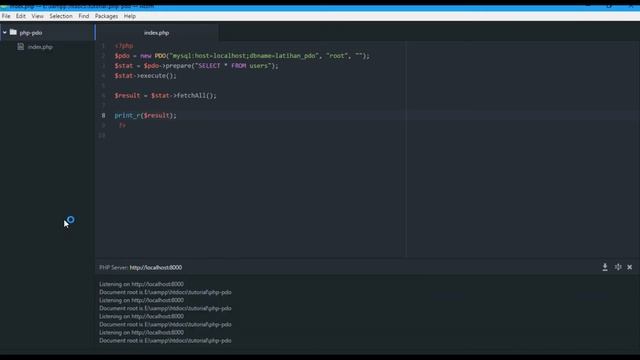Viewport: 640px width, 360px height.
Task: Collapse the php-pdo project folder
Action: click(4, 33)
